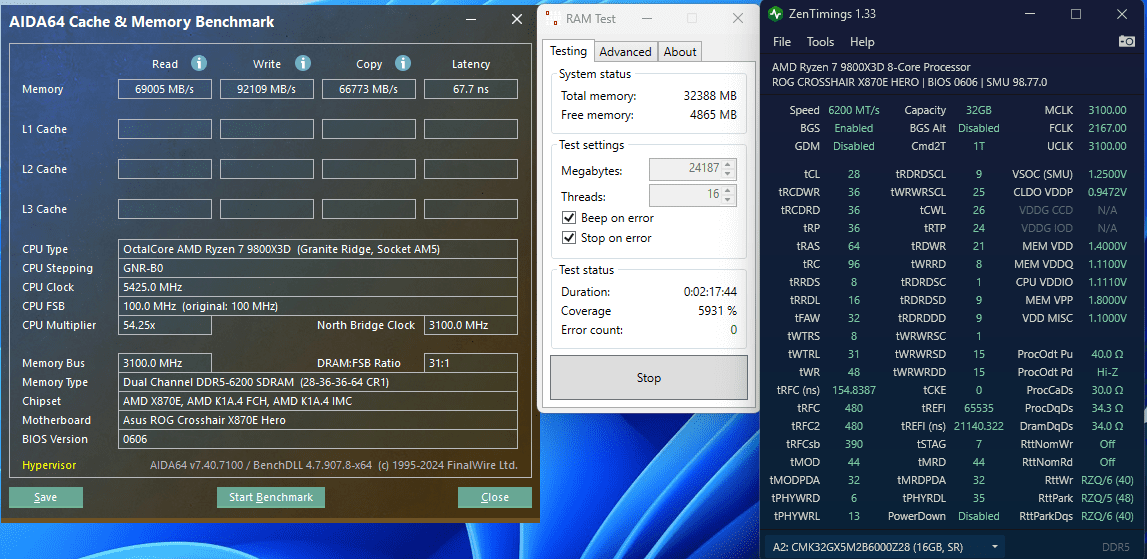
Task: Click the Chipset AMD X870E field
Action: (317, 401)
